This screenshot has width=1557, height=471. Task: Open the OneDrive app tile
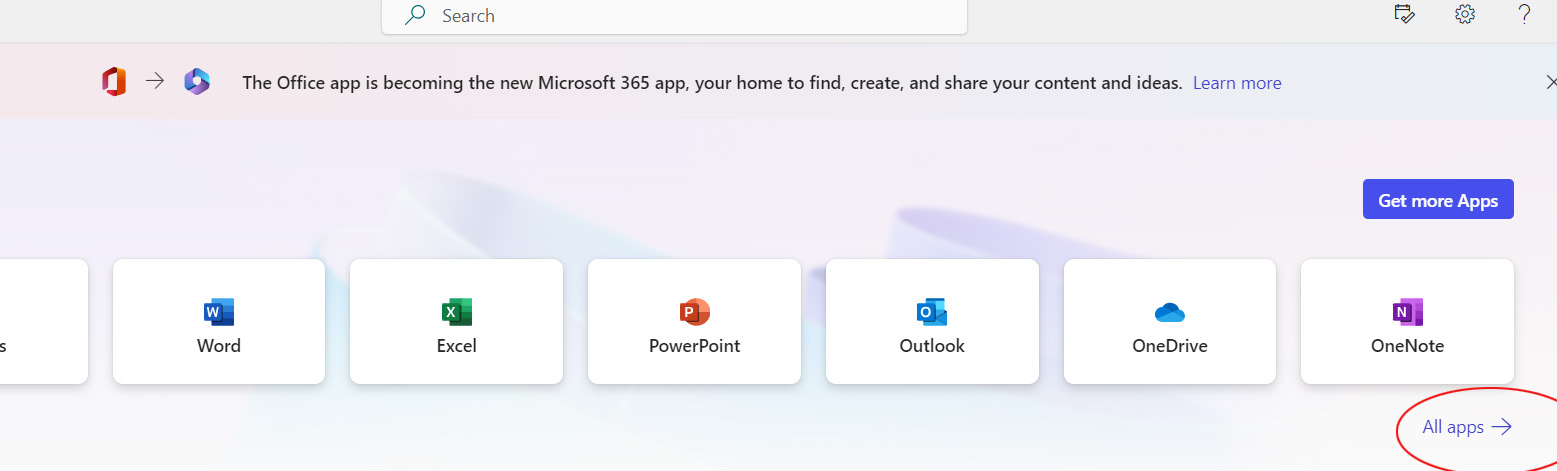1169,321
